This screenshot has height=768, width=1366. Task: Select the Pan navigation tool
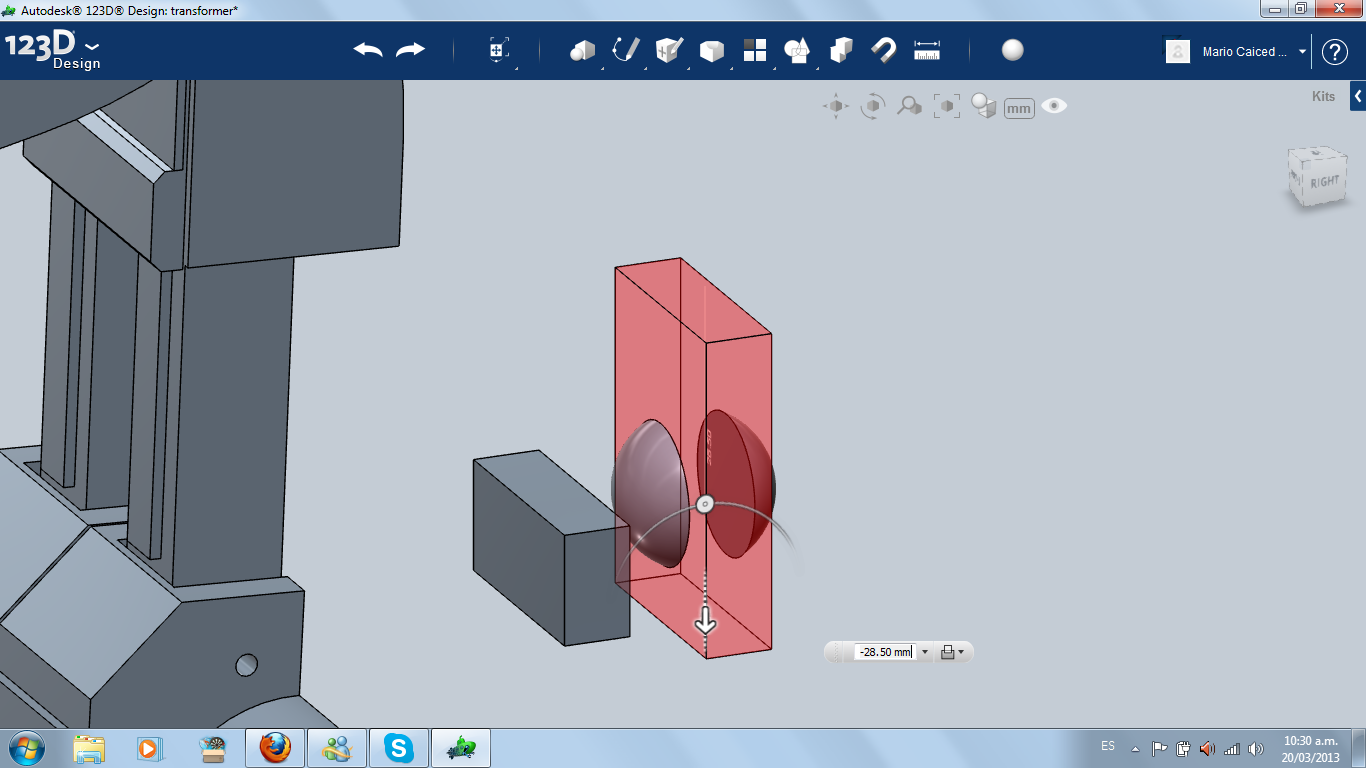(x=836, y=106)
